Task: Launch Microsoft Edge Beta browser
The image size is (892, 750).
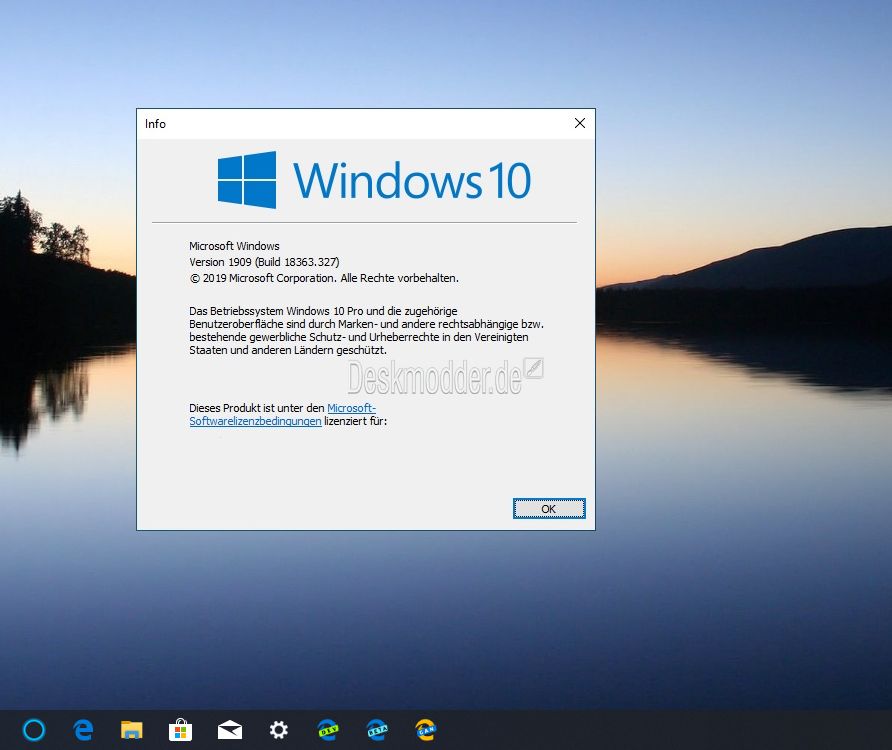Action: [377, 730]
